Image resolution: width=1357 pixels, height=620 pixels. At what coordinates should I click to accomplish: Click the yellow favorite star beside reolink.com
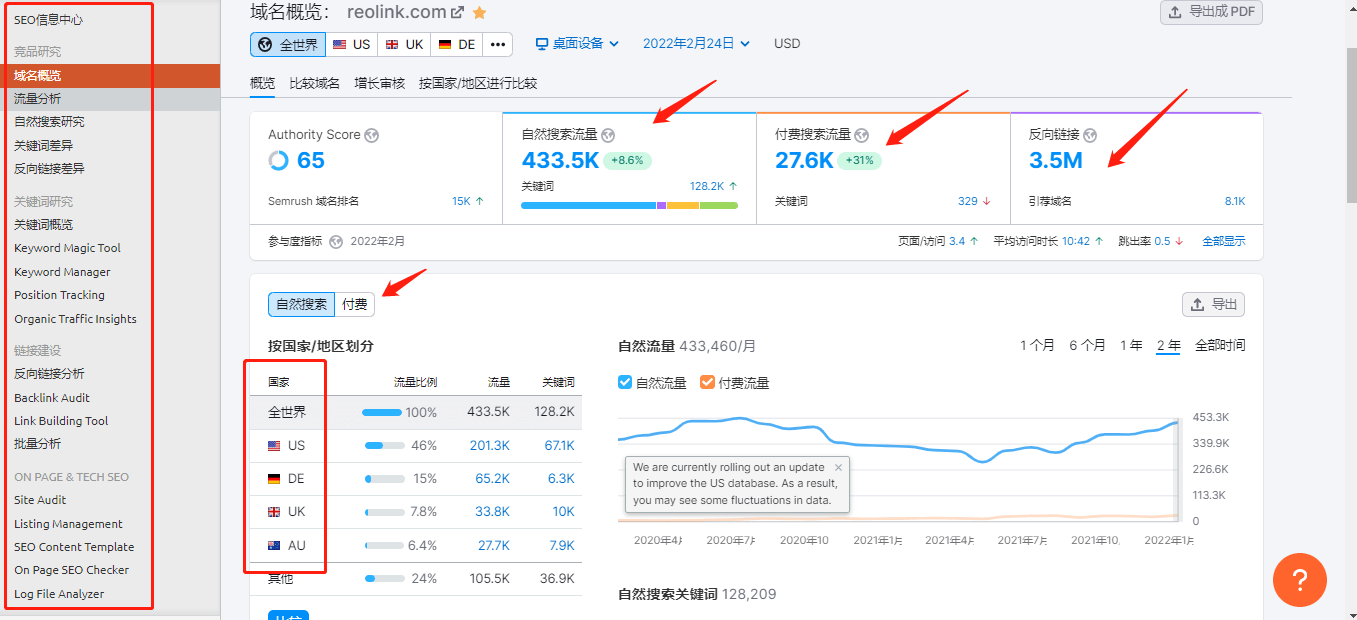pyautogui.click(x=480, y=13)
